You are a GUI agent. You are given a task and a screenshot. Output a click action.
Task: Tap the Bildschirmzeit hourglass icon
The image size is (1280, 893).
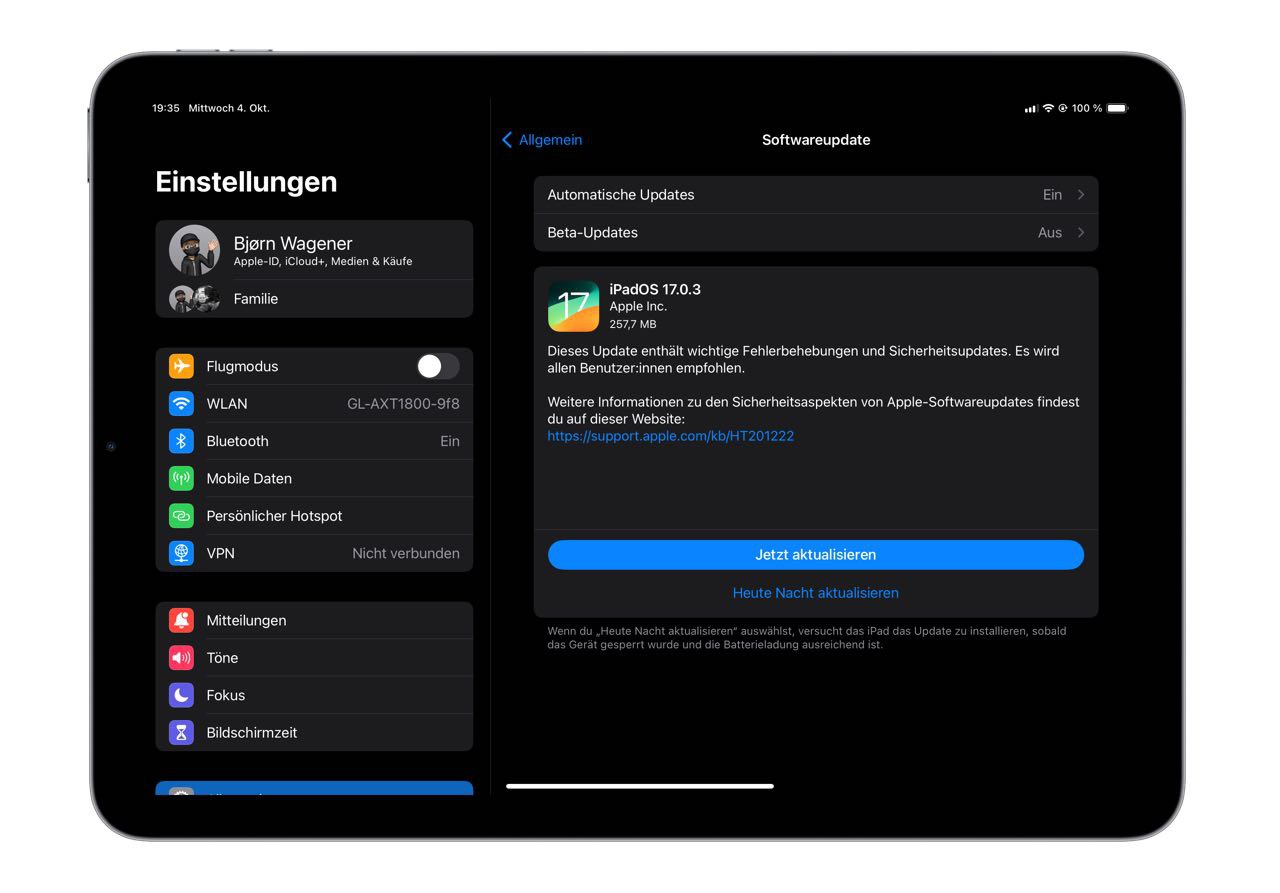point(181,733)
